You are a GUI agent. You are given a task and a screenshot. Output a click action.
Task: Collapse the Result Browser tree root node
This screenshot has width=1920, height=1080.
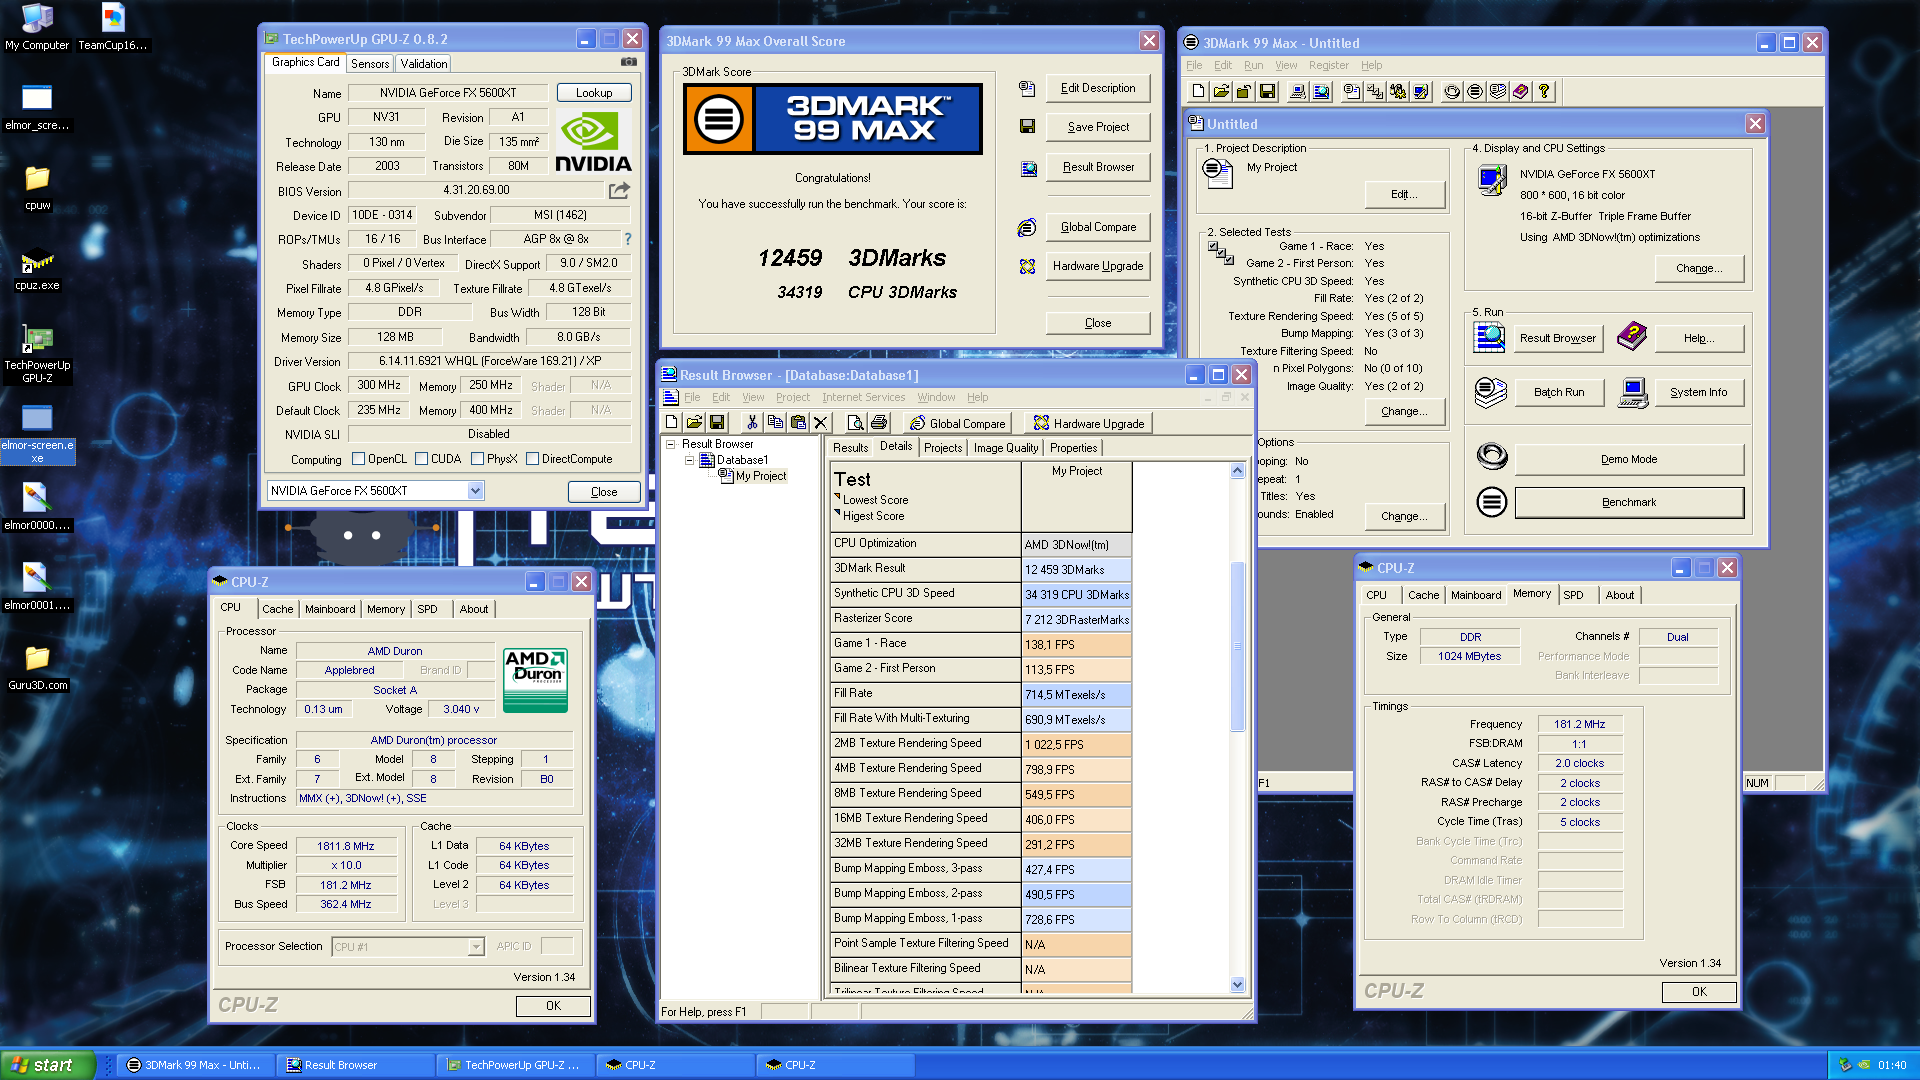tap(671, 444)
